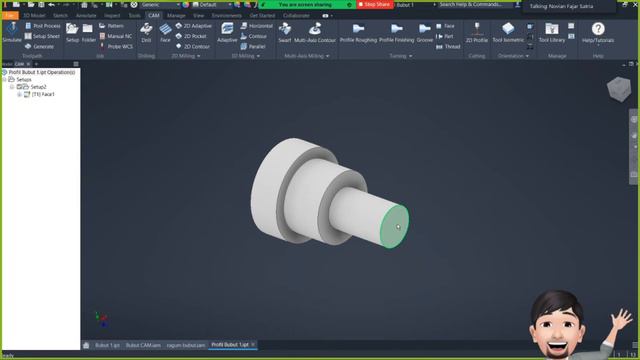Switch to View ribbon tab
The height and width of the screenshot is (360, 640).
point(198,16)
